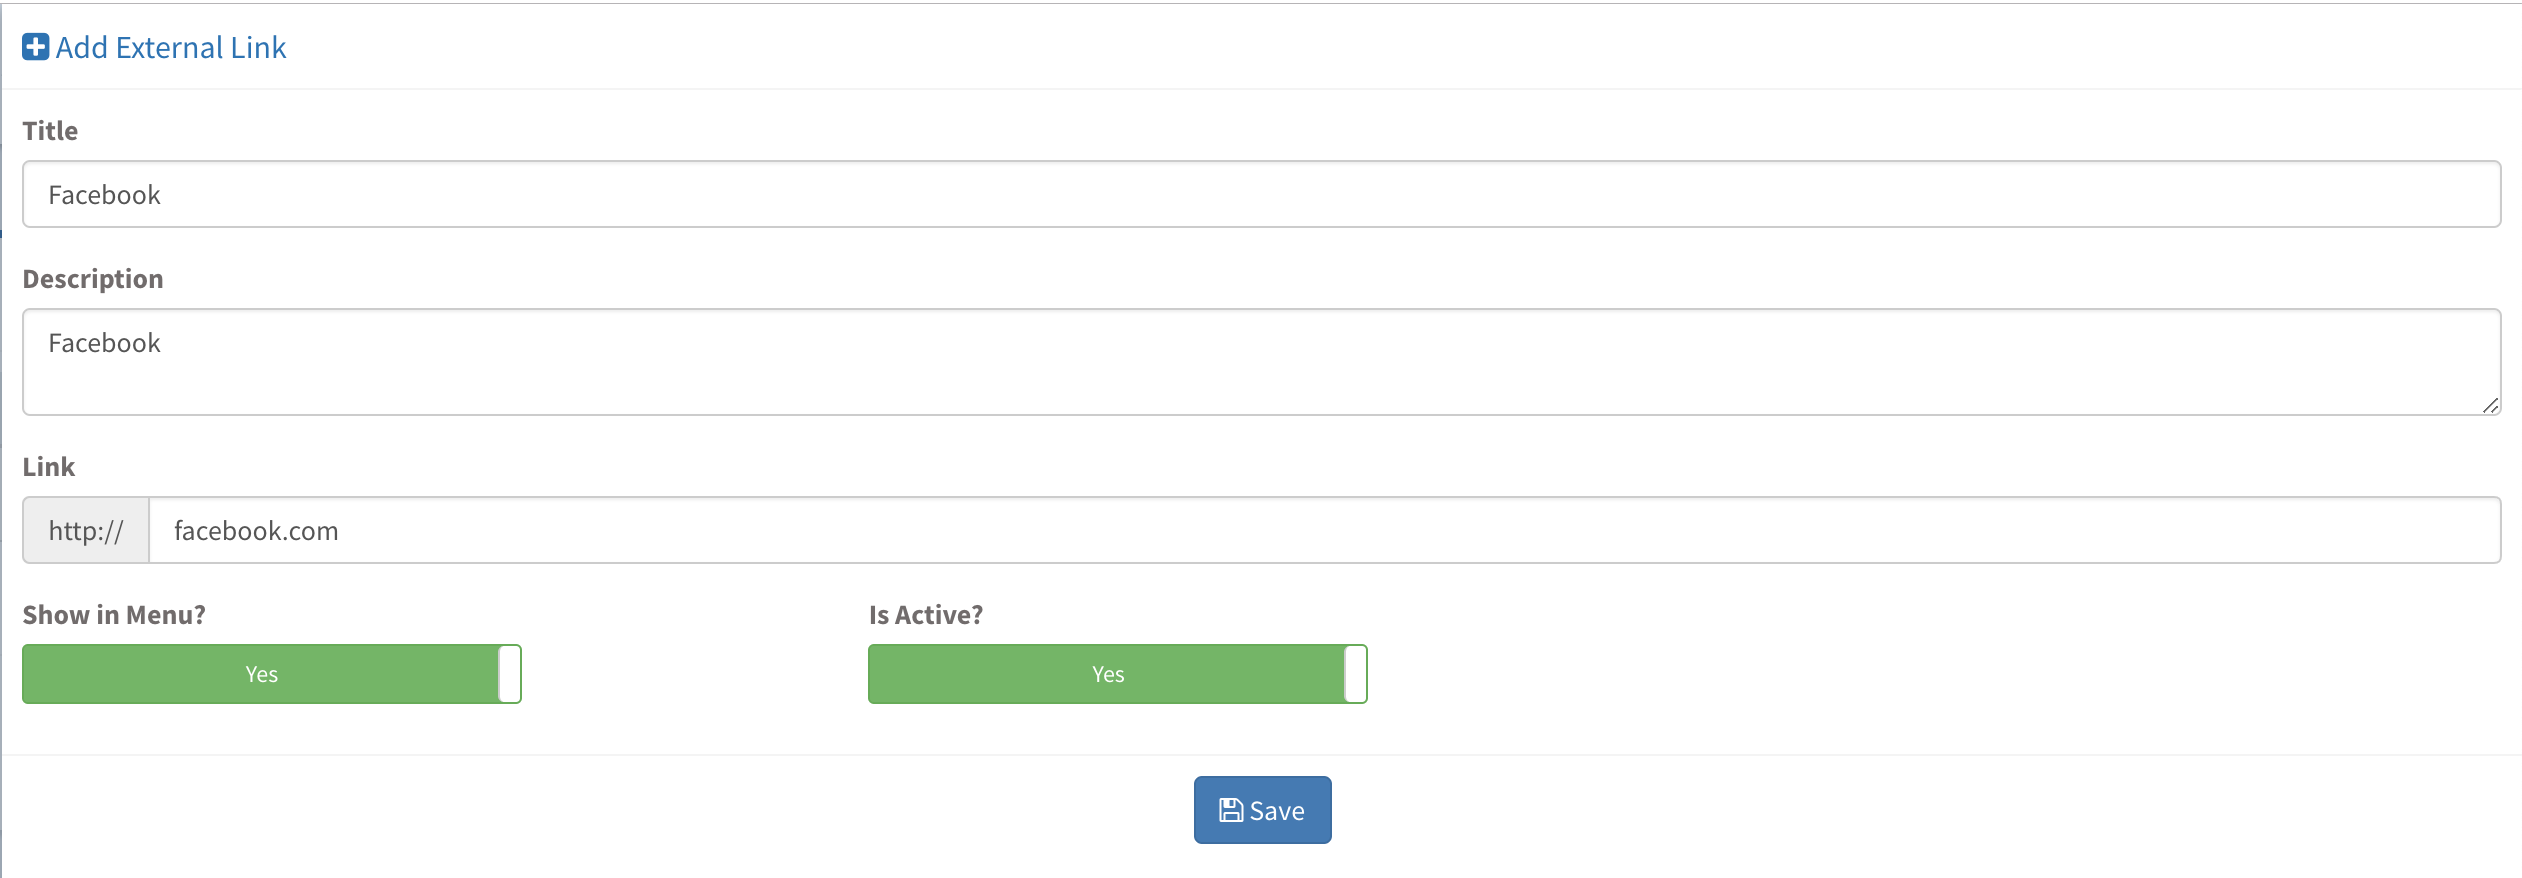Click the plus icon beside Add External Link
Viewport: 2522px width, 878px height.
(x=36, y=47)
